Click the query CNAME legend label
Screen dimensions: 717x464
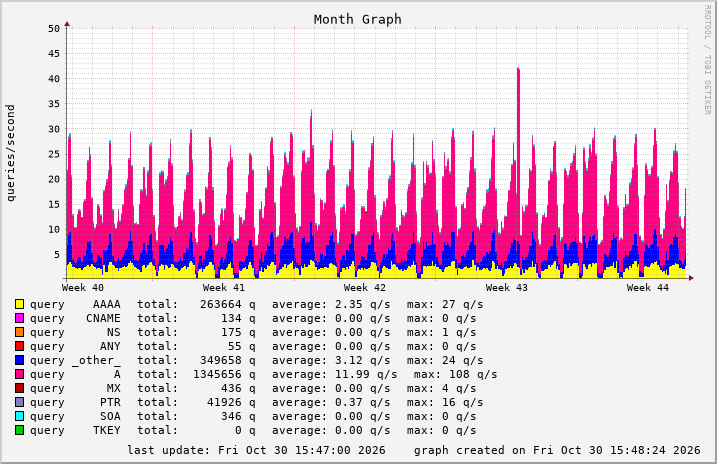[x=75, y=318]
